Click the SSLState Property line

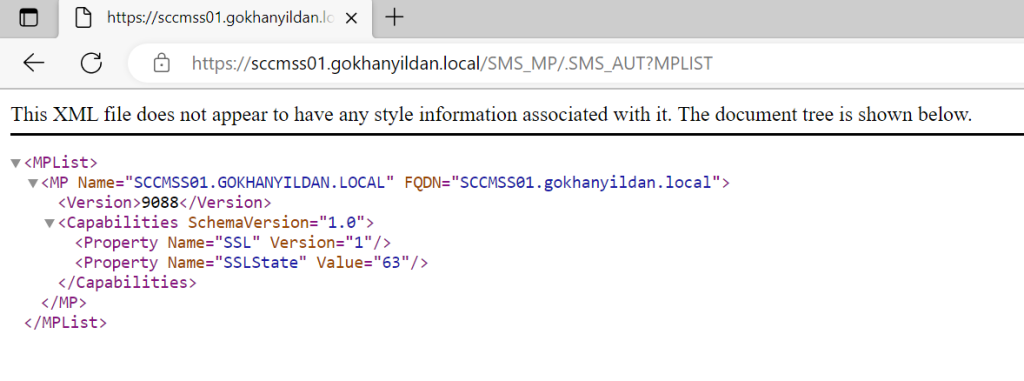(x=251, y=263)
